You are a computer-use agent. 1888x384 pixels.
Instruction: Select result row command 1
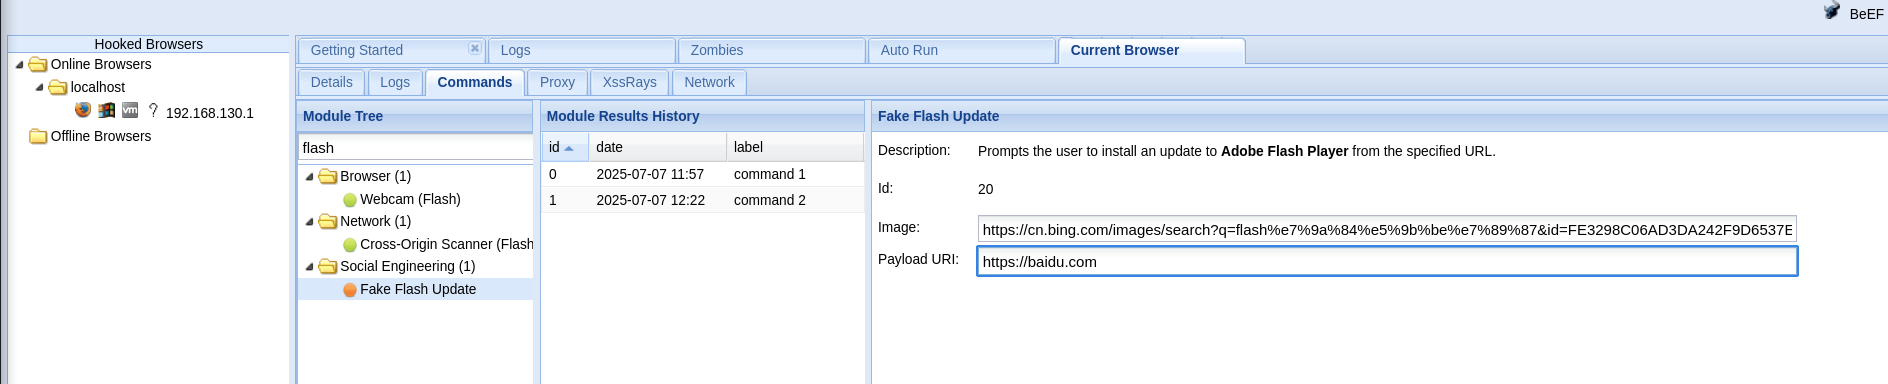(703, 174)
